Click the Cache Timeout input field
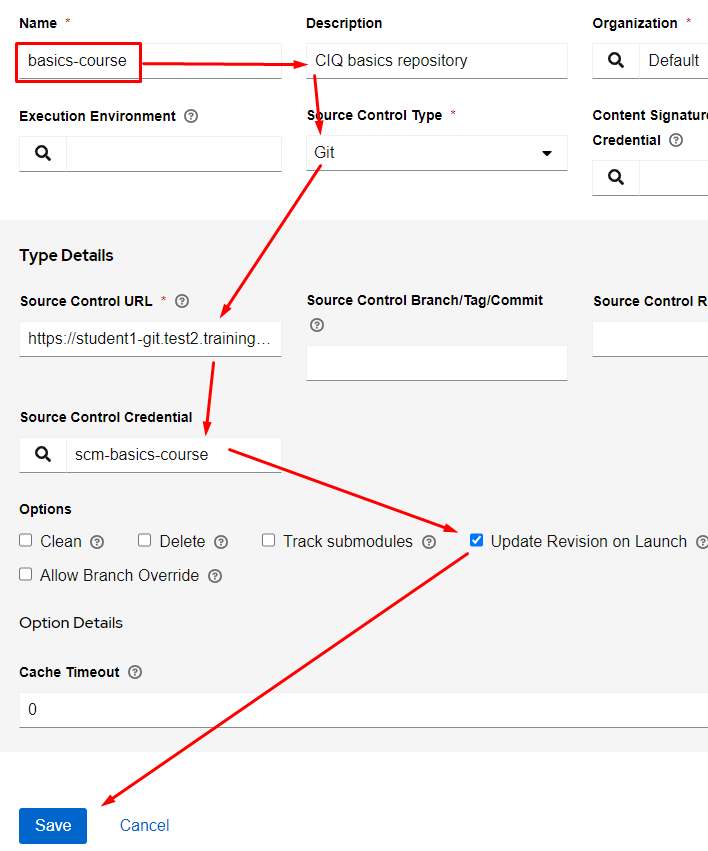 point(360,709)
